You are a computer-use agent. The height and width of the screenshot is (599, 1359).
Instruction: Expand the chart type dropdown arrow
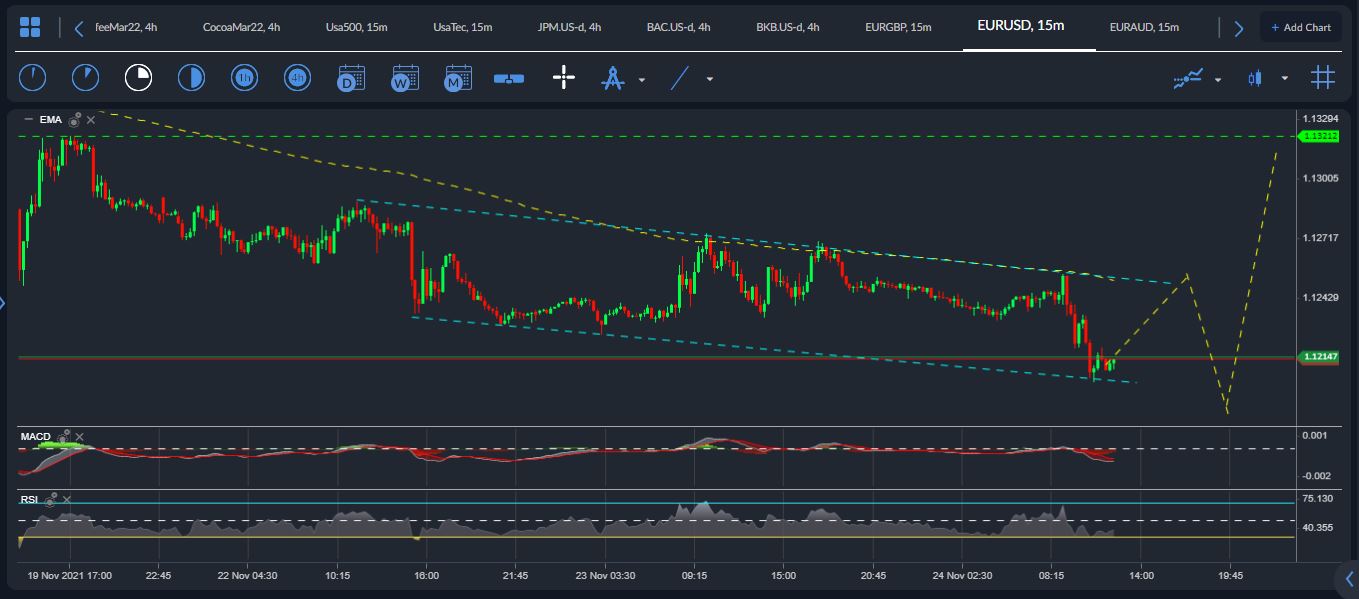[1285, 79]
